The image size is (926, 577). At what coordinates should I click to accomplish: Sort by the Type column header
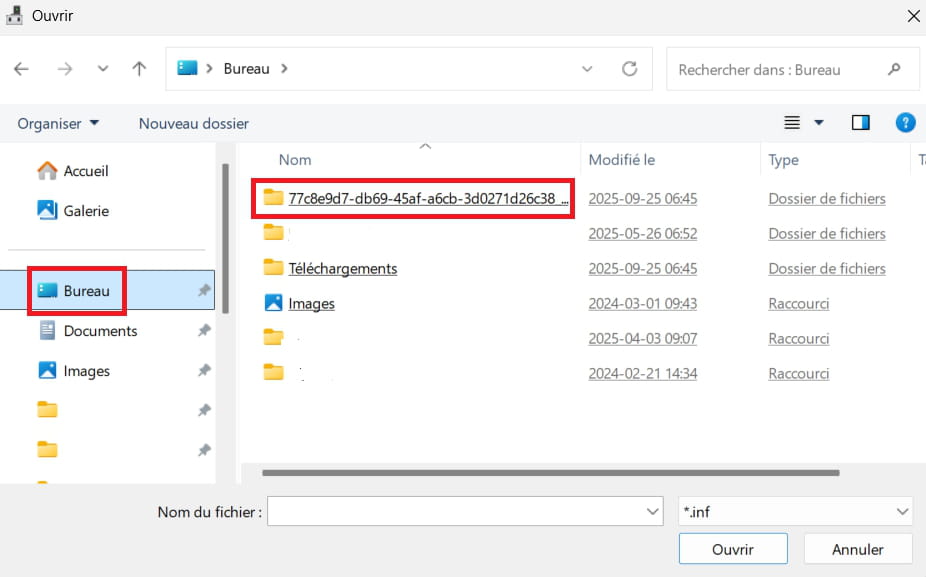783,159
